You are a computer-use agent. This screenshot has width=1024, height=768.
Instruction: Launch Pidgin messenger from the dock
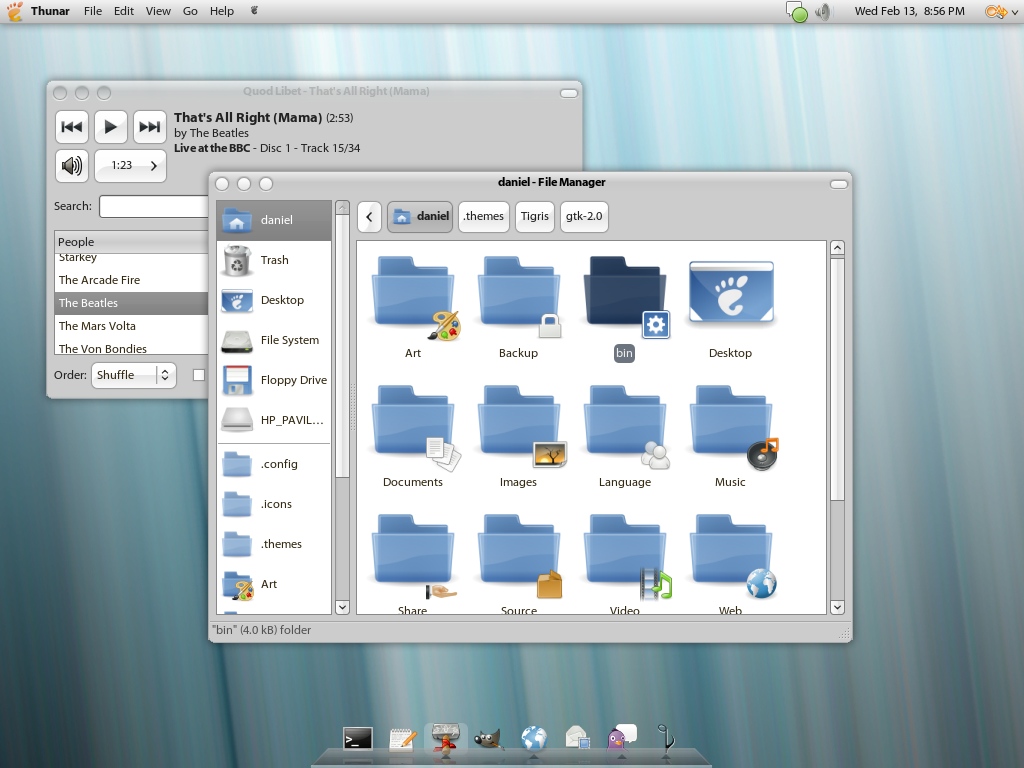(621, 737)
